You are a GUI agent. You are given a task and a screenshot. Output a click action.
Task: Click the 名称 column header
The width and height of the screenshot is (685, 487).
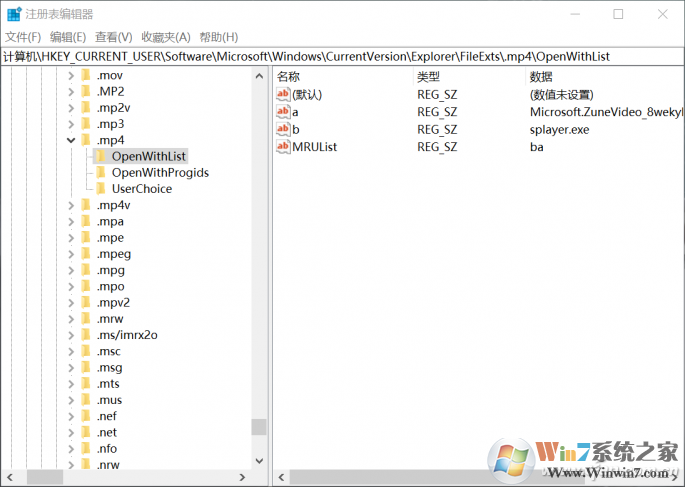(289, 76)
